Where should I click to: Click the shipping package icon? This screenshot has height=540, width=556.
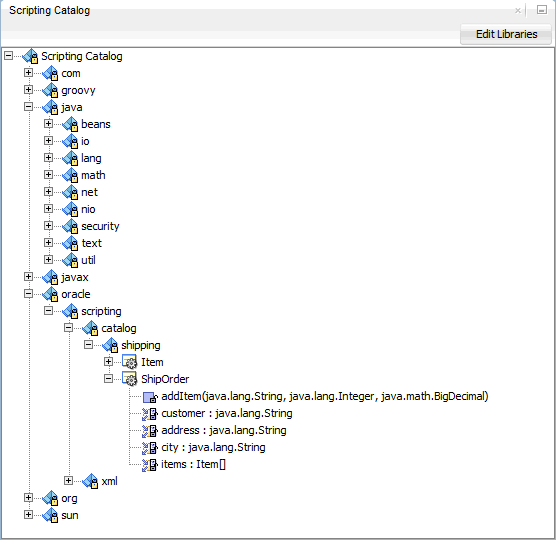110,345
